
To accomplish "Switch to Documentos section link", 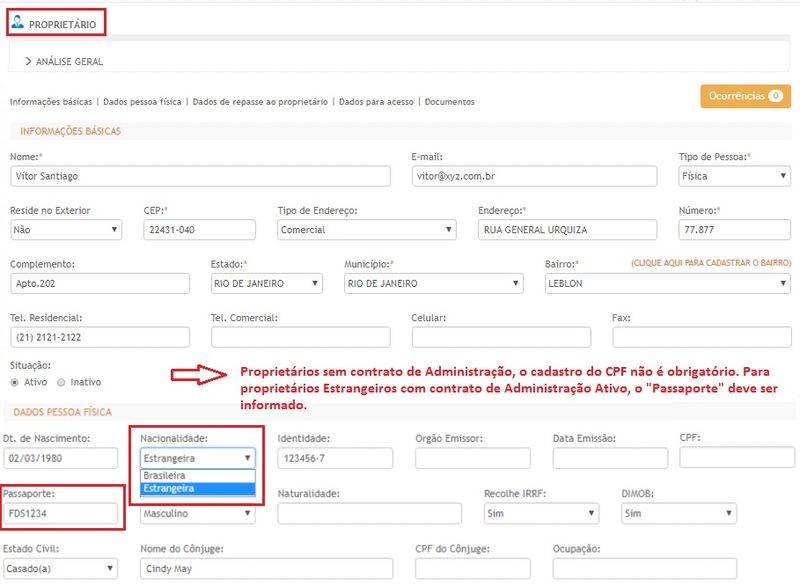I will click(449, 102).
